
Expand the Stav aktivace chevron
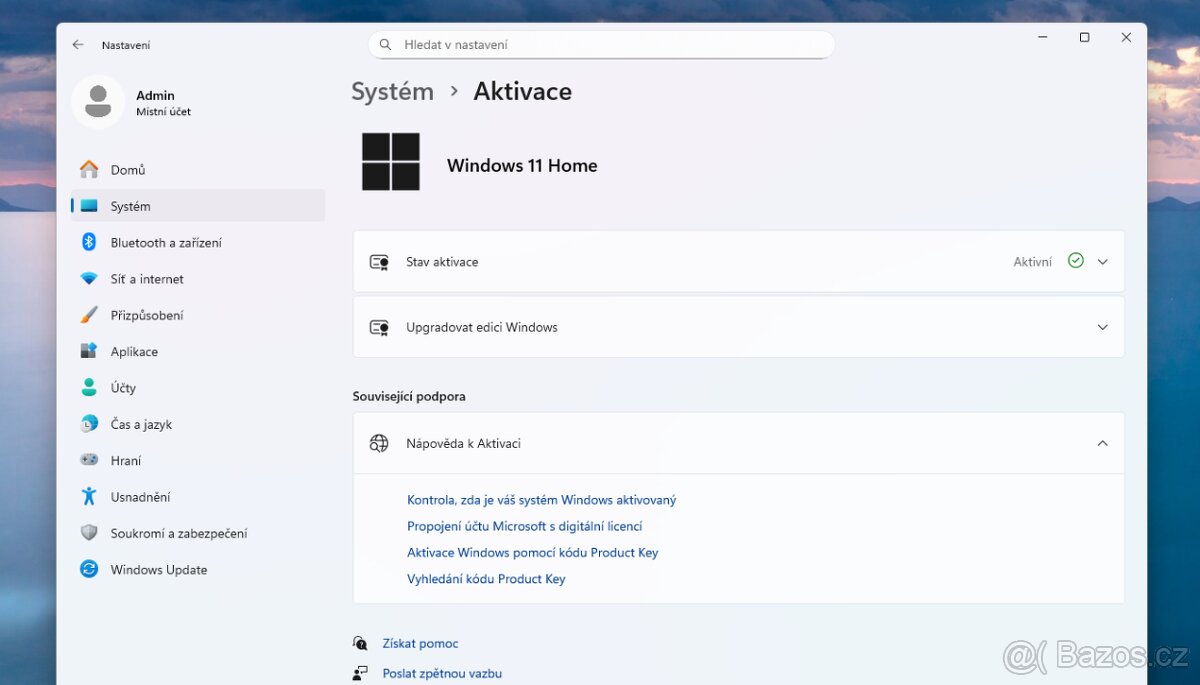coord(1103,262)
